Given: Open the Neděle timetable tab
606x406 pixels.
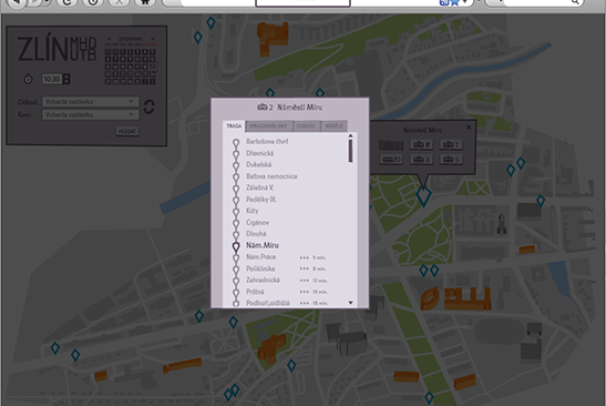Looking at the screenshot, I should pos(332,126).
